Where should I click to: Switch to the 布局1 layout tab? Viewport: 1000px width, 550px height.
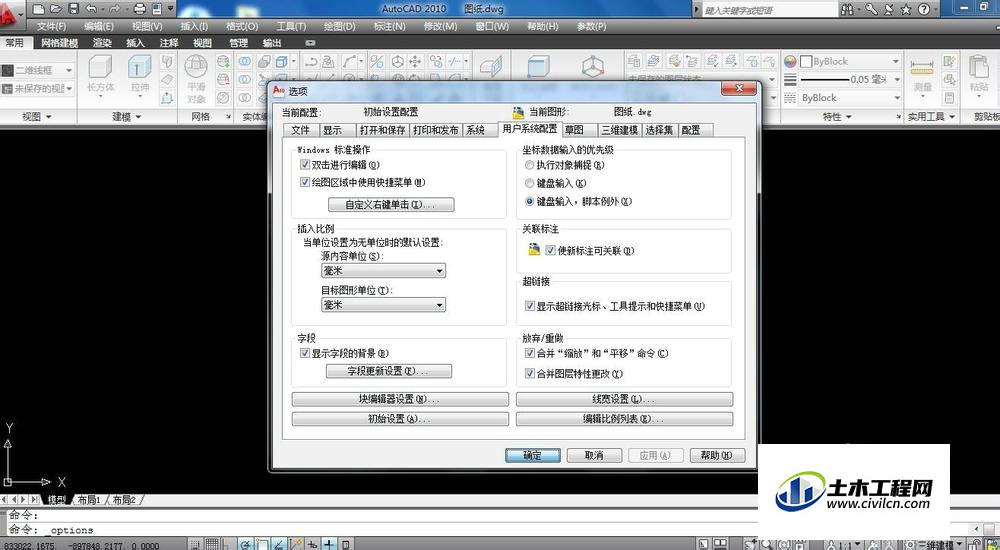89,500
